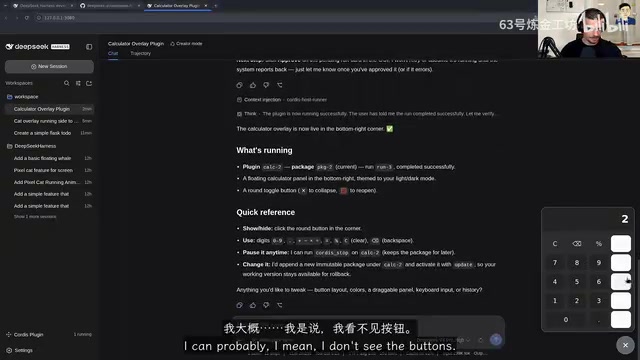Image resolution: width=640 pixels, height=360 pixels.
Task: Click calculator digit 9
Action: coord(599,263)
